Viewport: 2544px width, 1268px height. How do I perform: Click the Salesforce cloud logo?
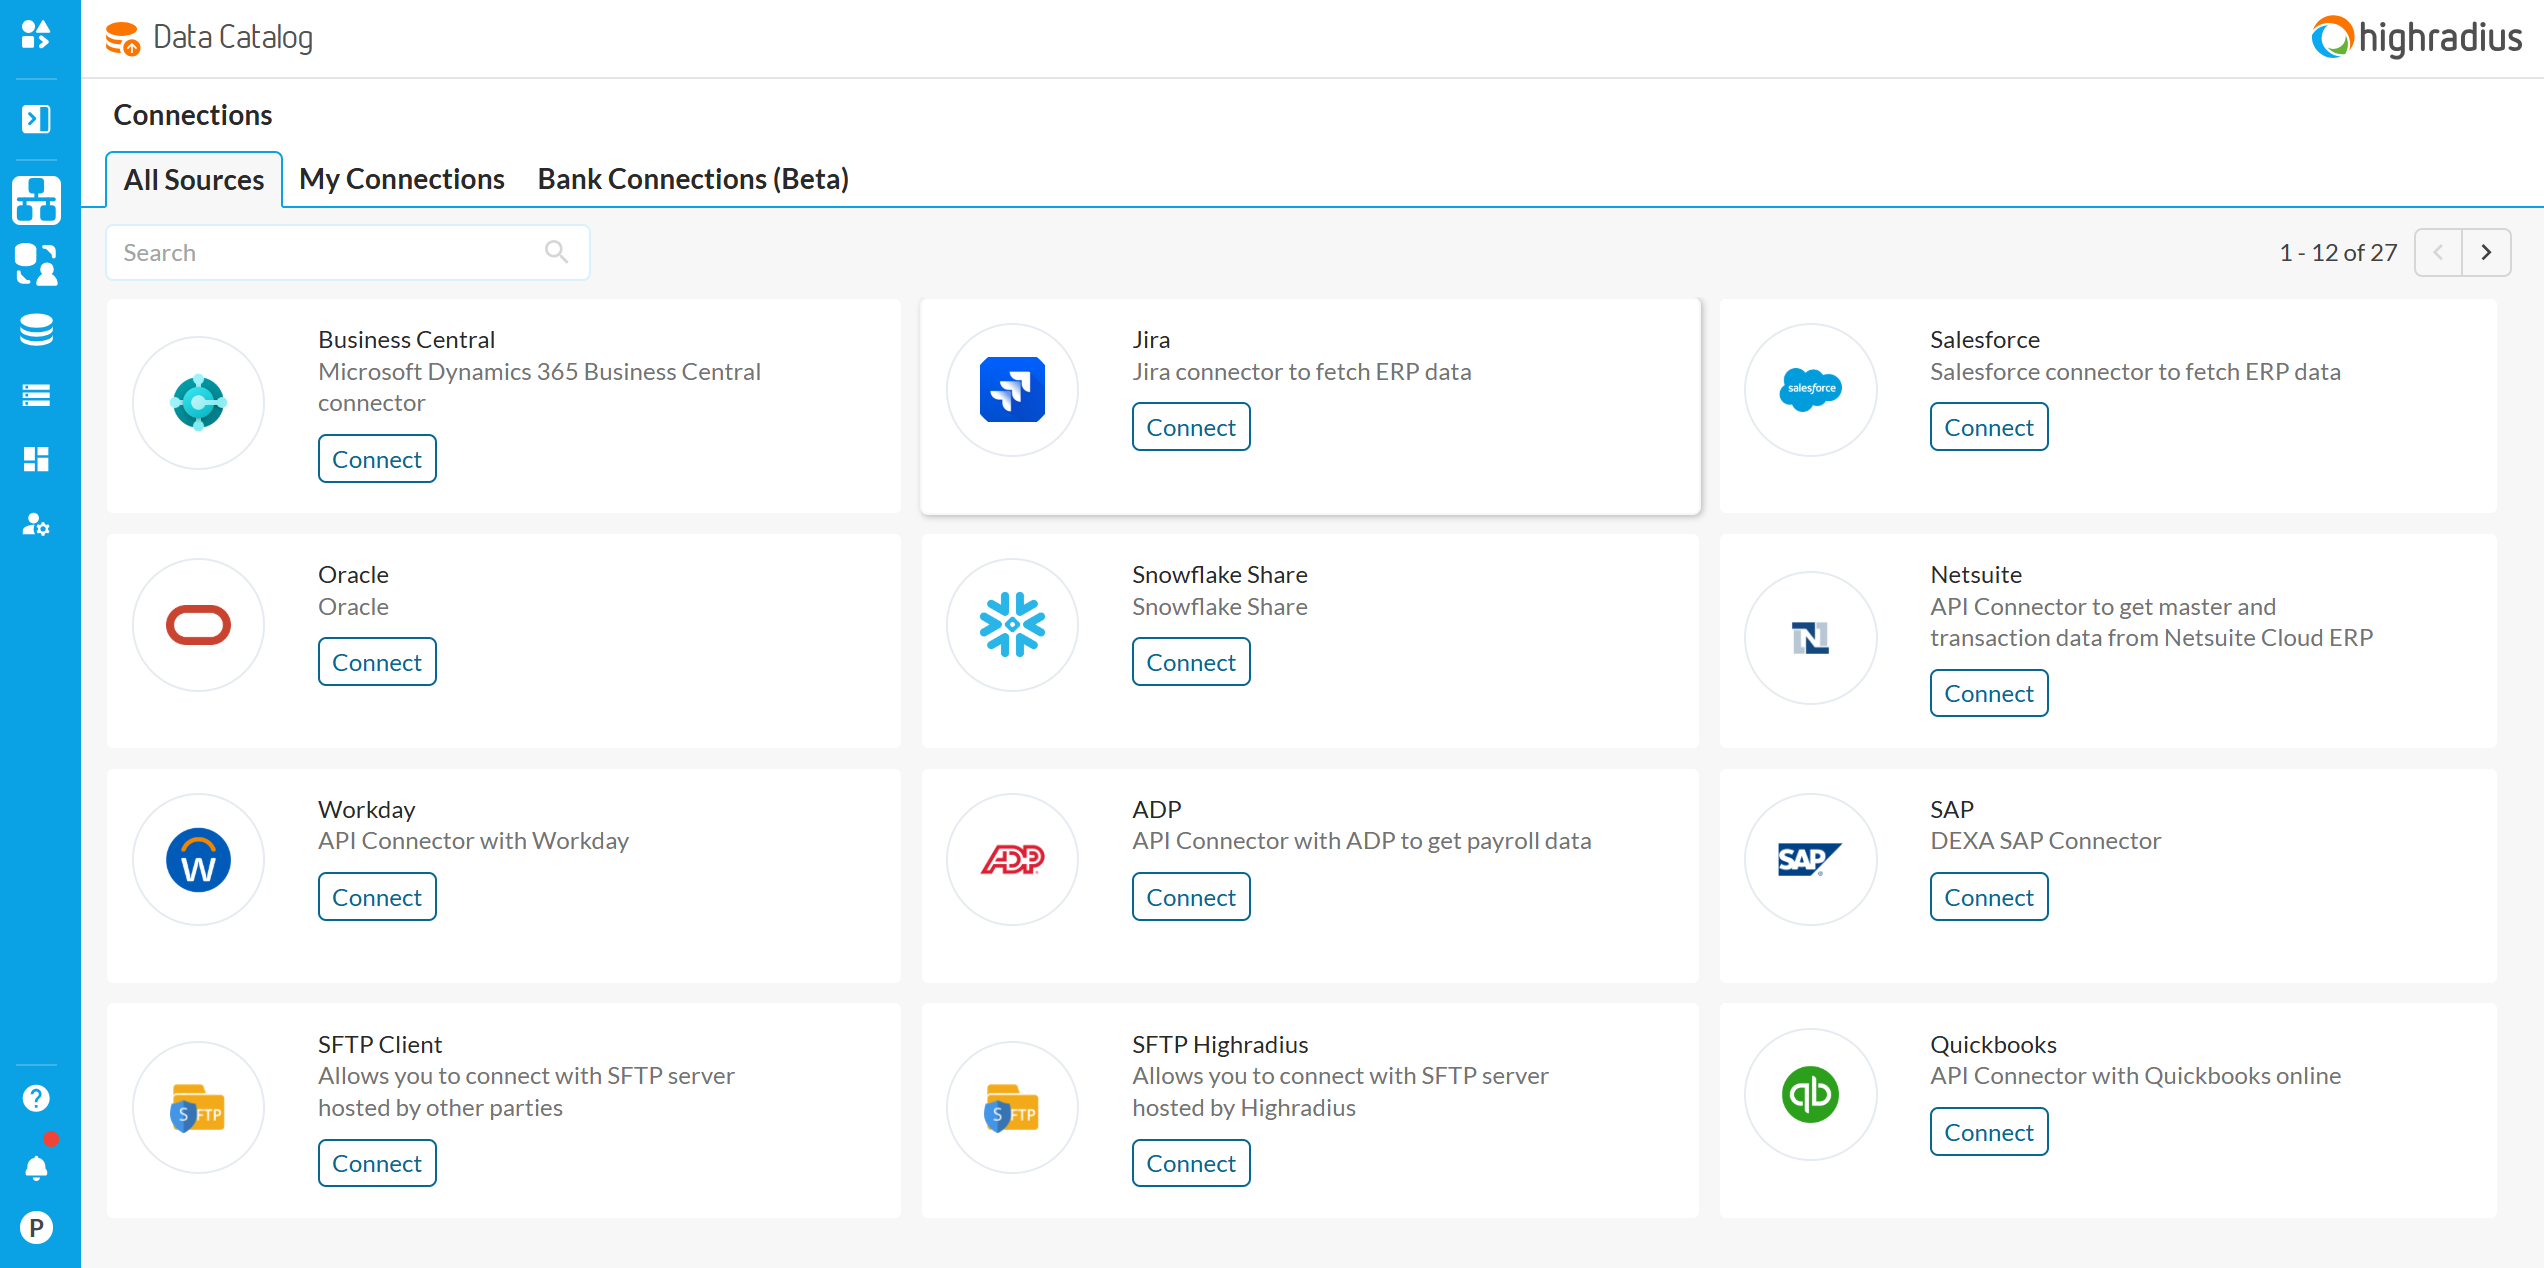[x=1810, y=390]
